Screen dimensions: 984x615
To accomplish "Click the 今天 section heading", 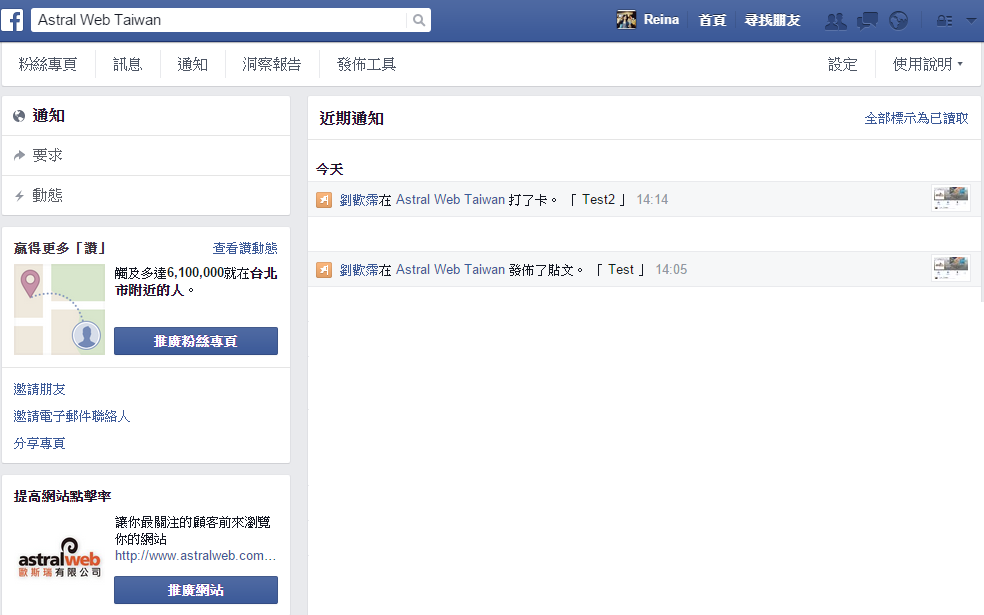I will pyautogui.click(x=329, y=169).
